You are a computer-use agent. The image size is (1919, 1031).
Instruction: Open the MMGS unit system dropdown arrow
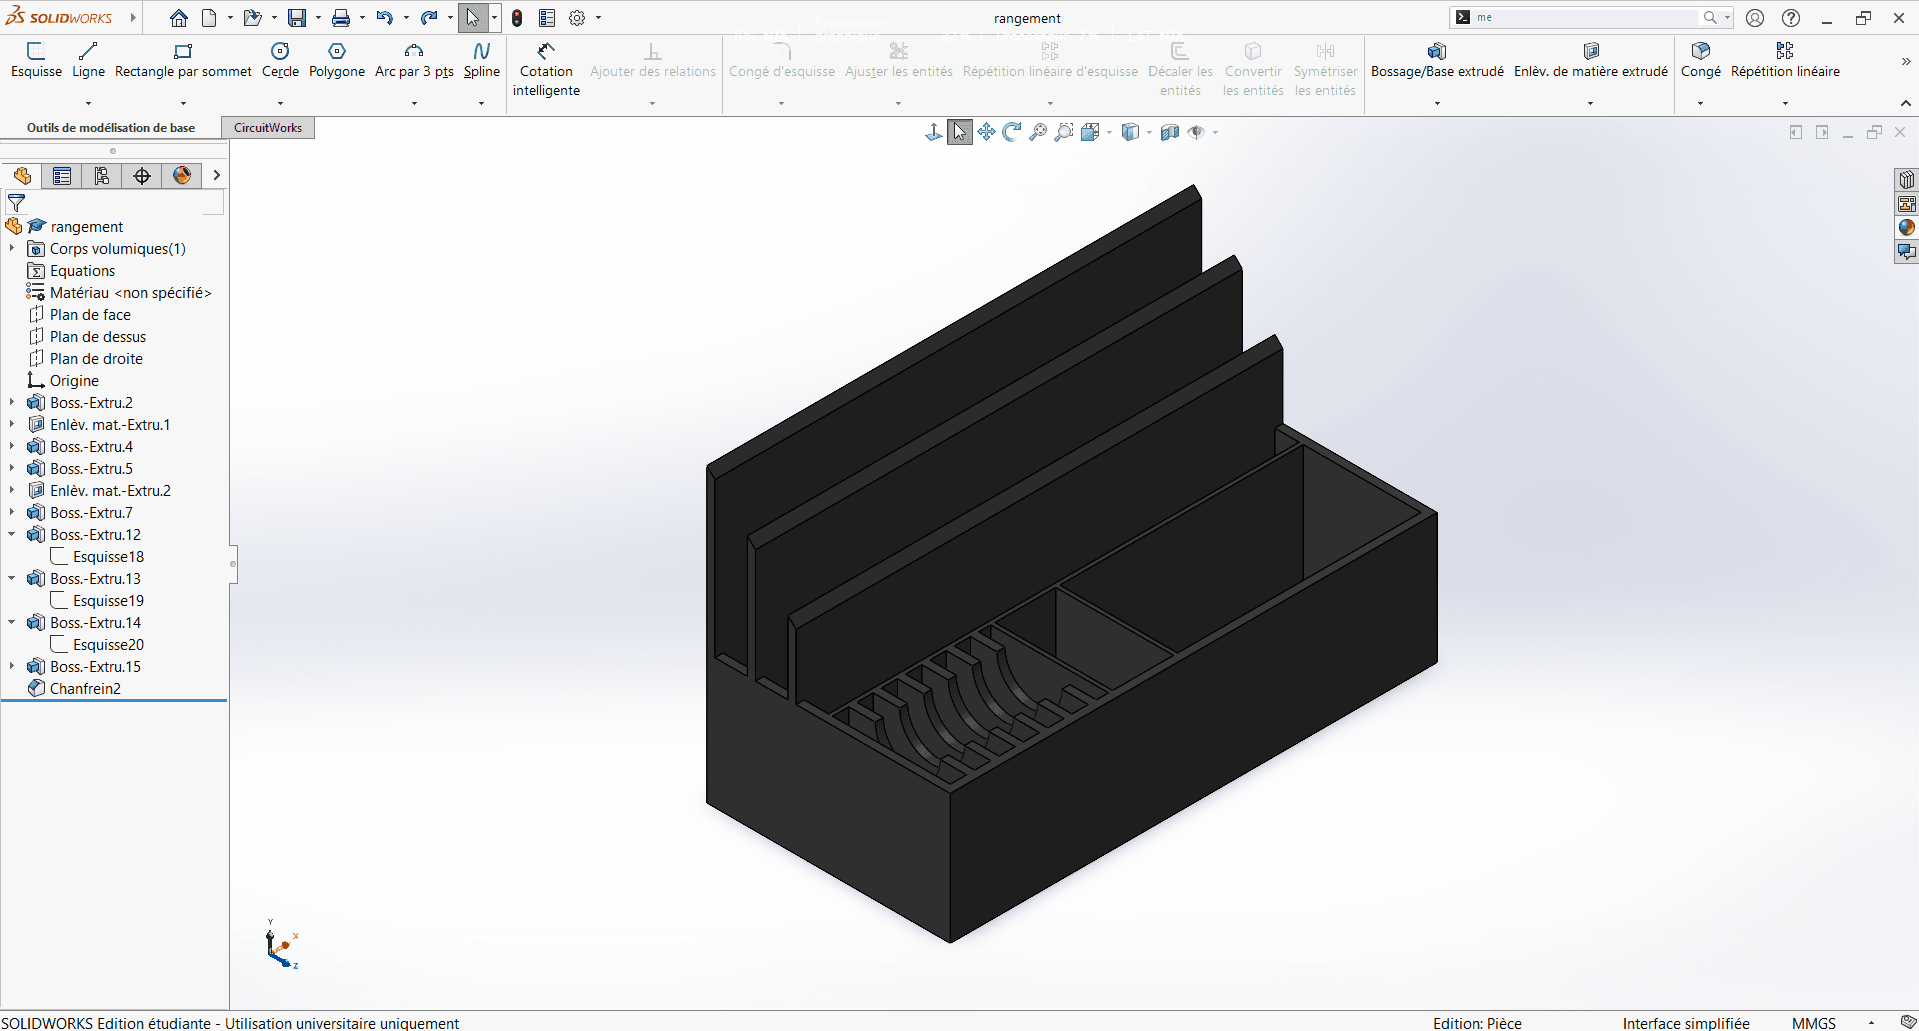tap(1871, 1023)
